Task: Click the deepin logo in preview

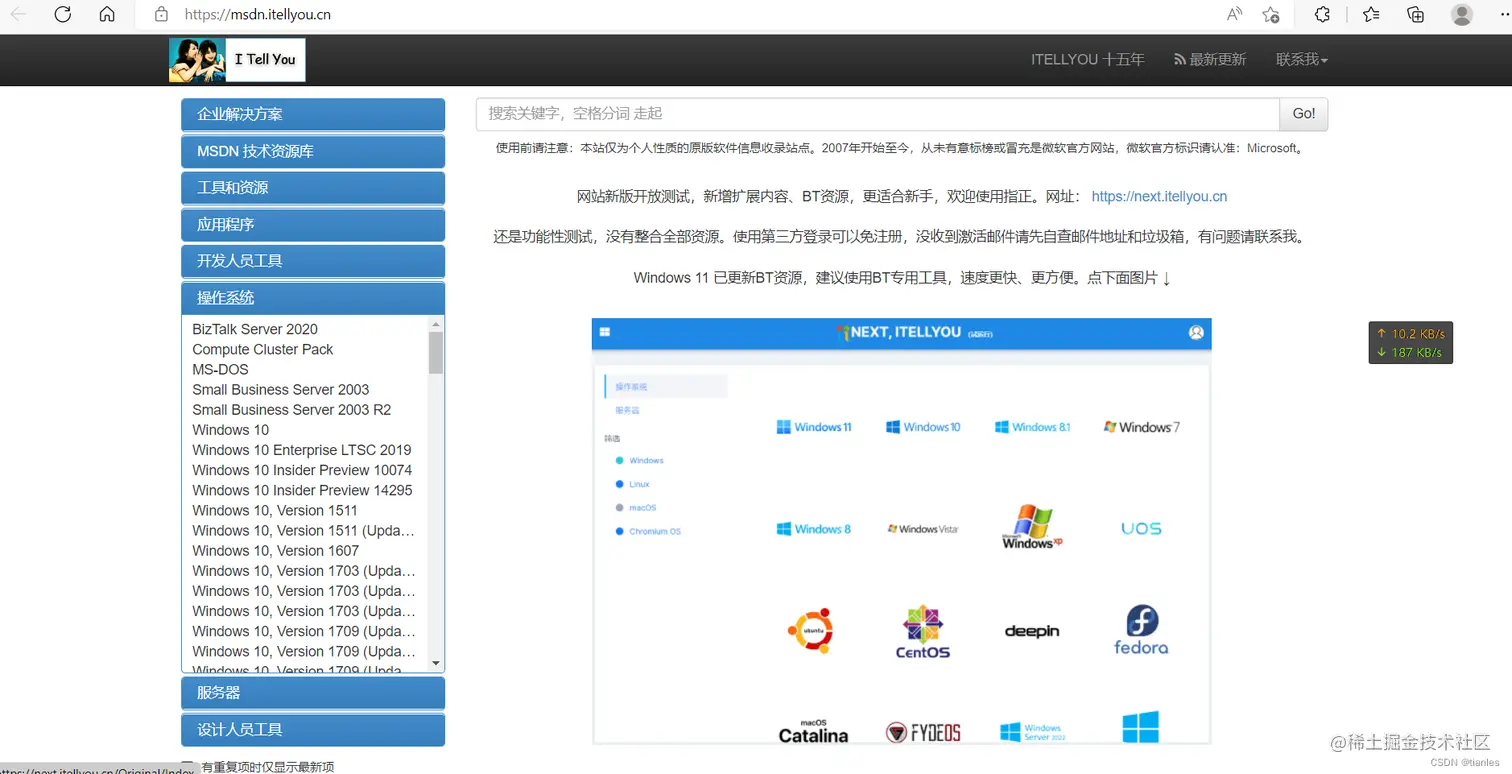Action: (x=1032, y=631)
